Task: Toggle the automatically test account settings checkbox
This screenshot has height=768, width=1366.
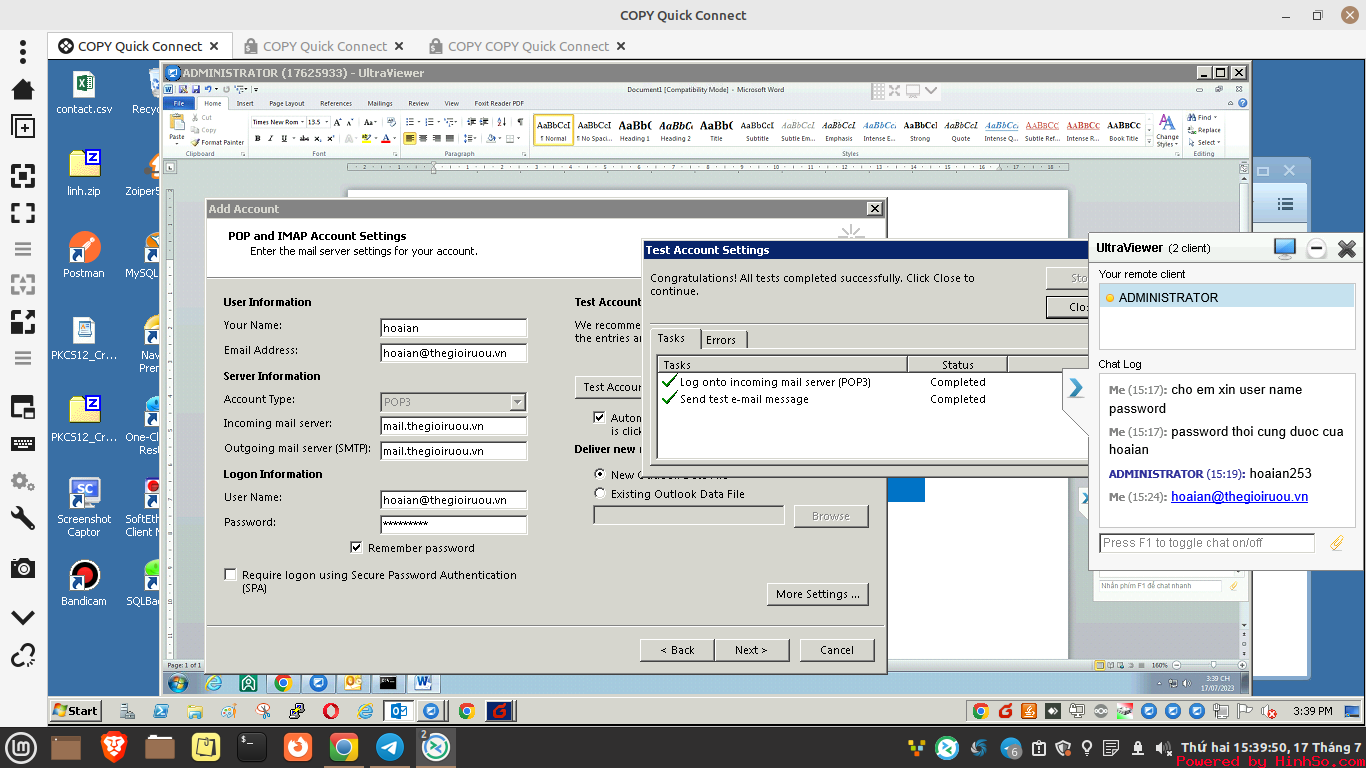Action: tap(599, 418)
